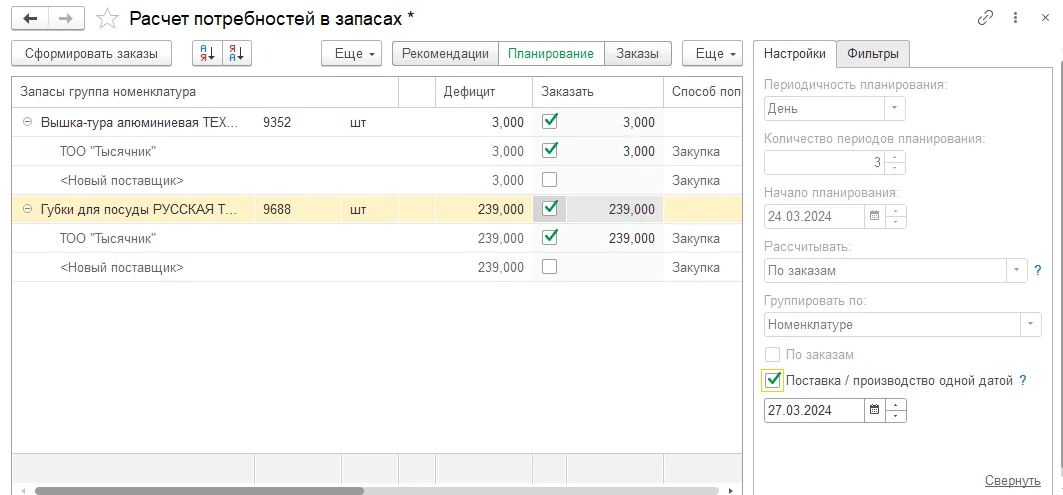
Task: Open the calendar for Начало планирования date
Action: click(874, 216)
